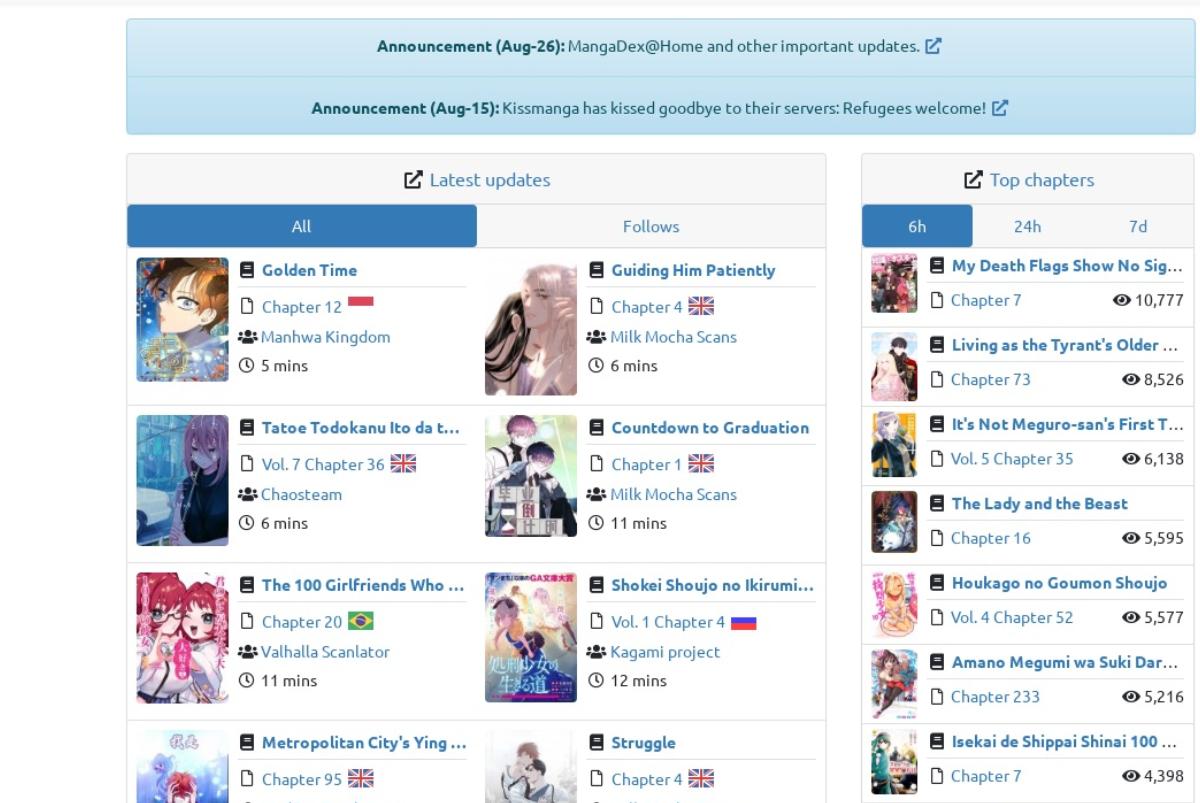Open the Struggle title link
Screen dimensions: 1200x803
[643, 743]
